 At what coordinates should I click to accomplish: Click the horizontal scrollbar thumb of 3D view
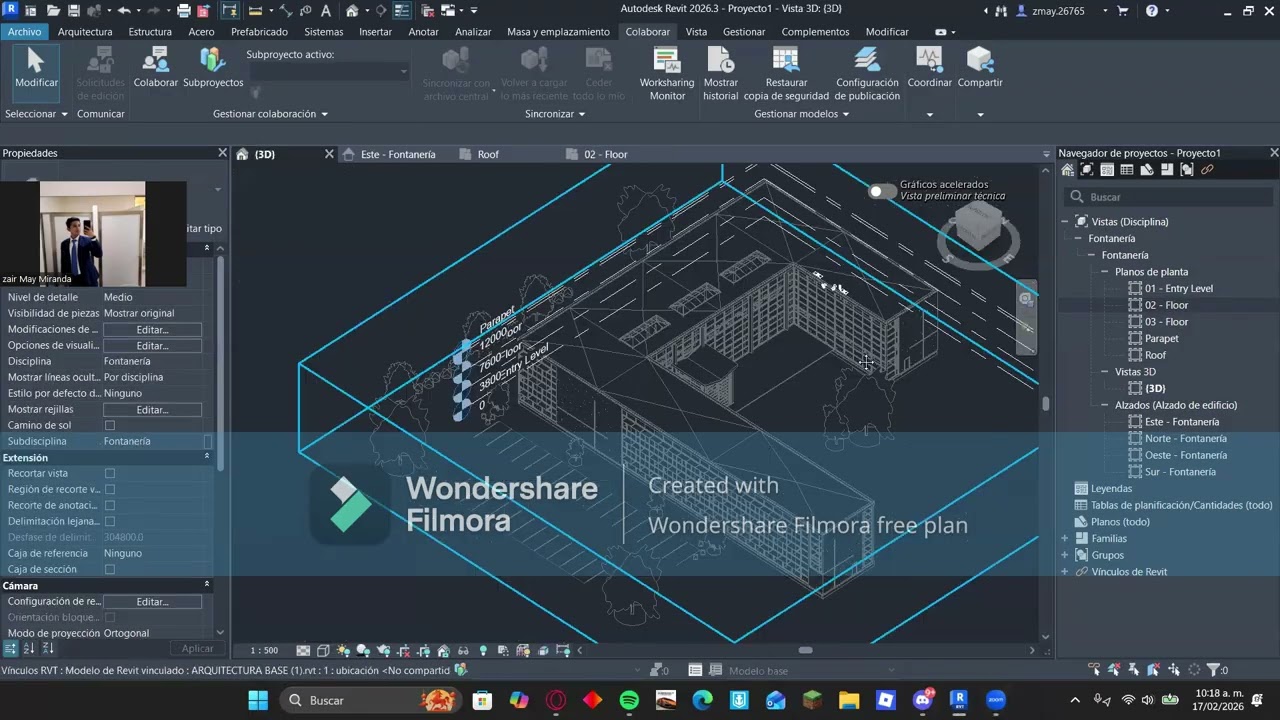click(x=805, y=650)
